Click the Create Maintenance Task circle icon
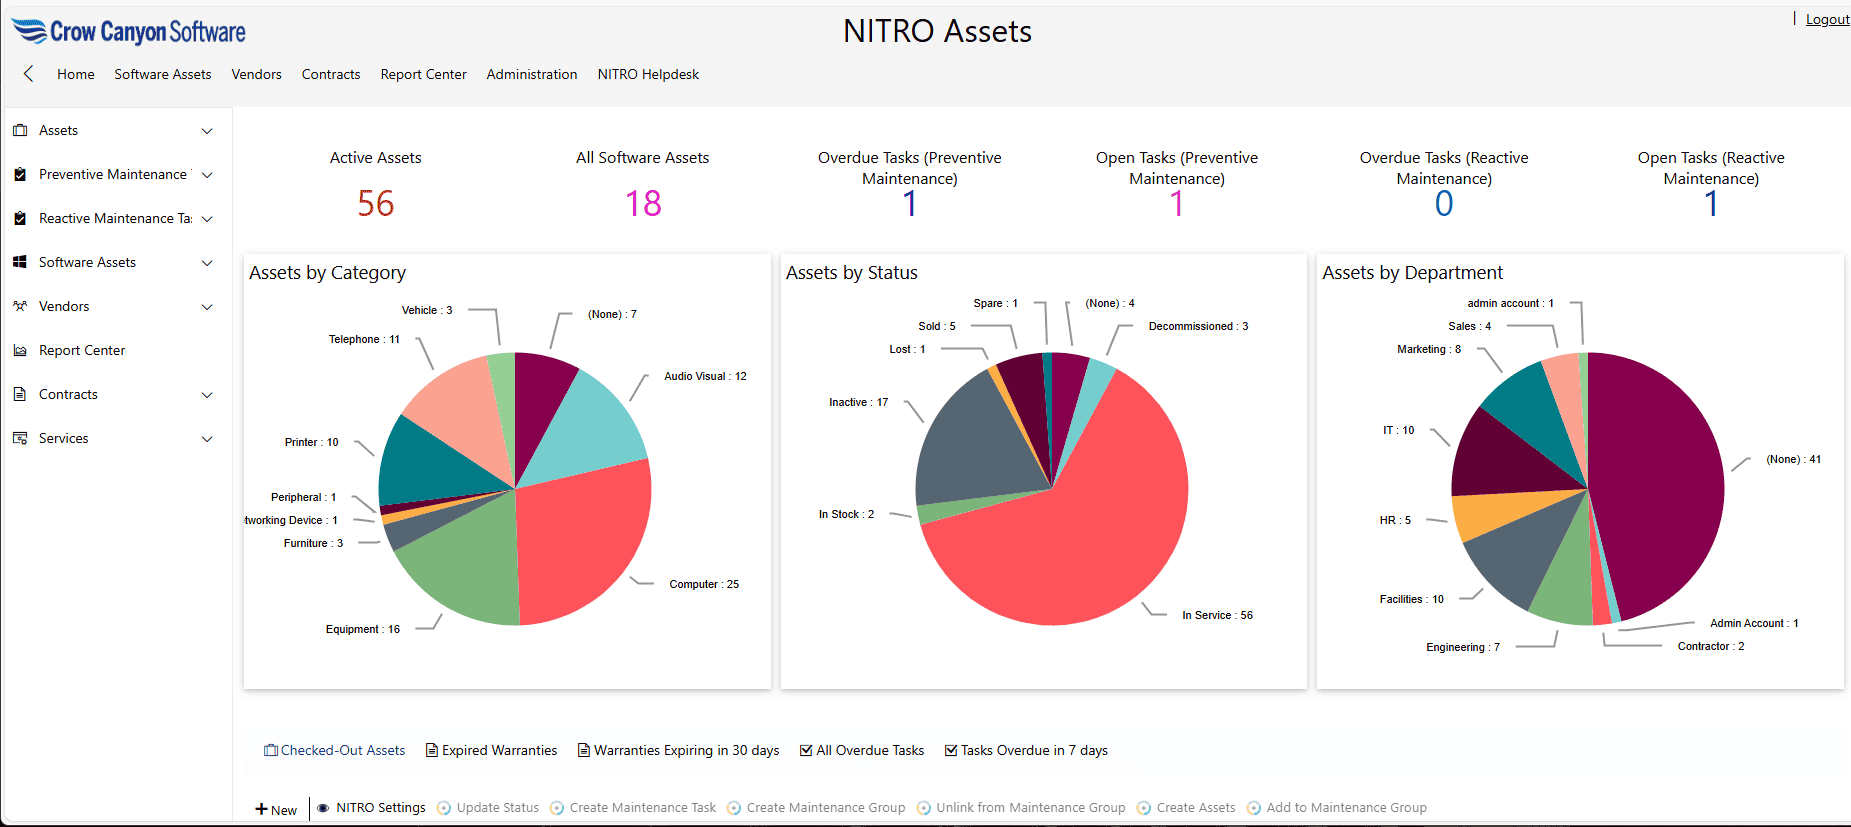This screenshot has height=827, width=1851. click(x=557, y=808)
